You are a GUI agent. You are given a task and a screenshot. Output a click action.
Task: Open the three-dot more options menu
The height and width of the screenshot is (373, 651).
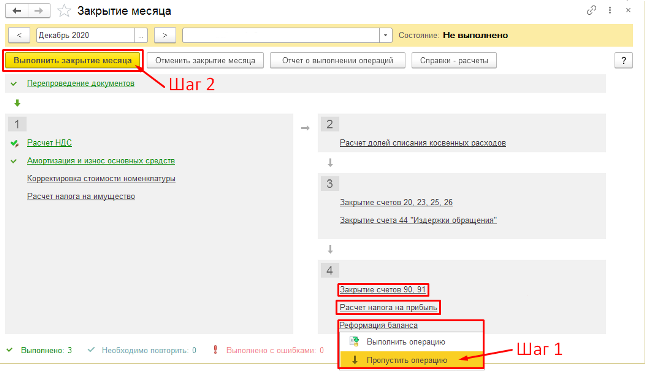[609, 10]
